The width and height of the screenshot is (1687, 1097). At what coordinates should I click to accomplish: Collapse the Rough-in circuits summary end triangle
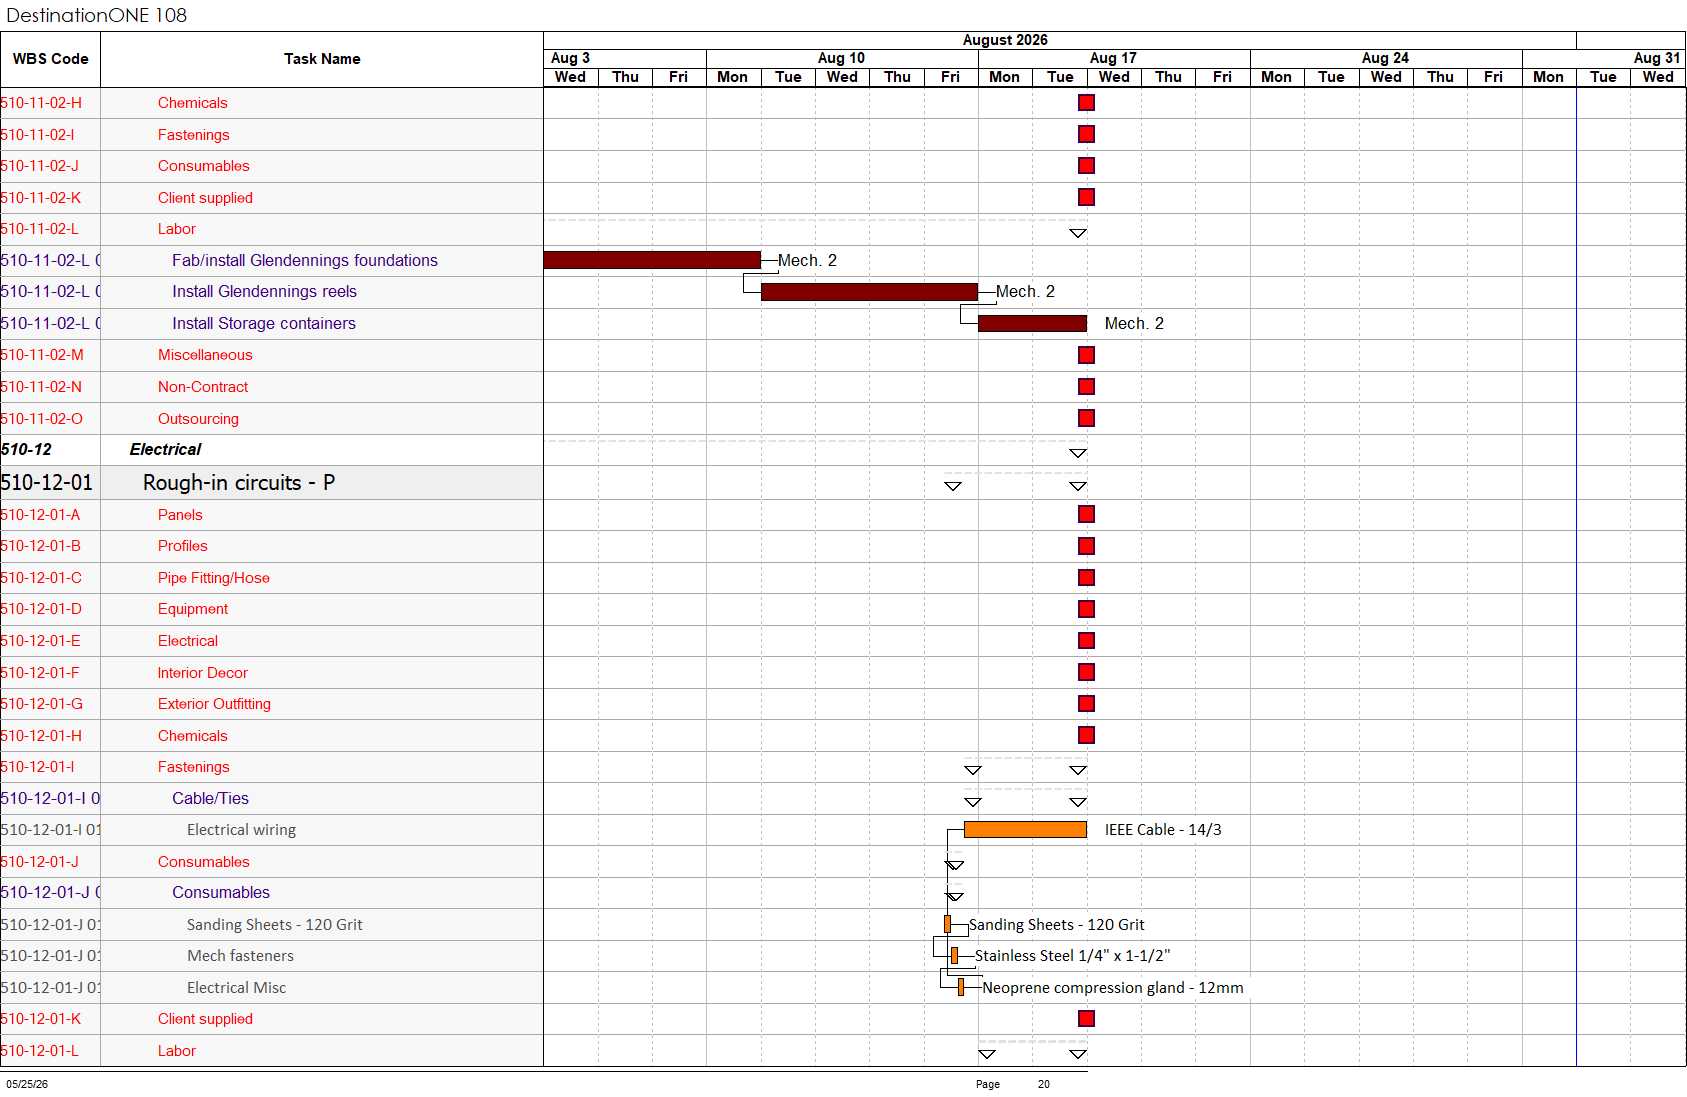coord(1078,486)
